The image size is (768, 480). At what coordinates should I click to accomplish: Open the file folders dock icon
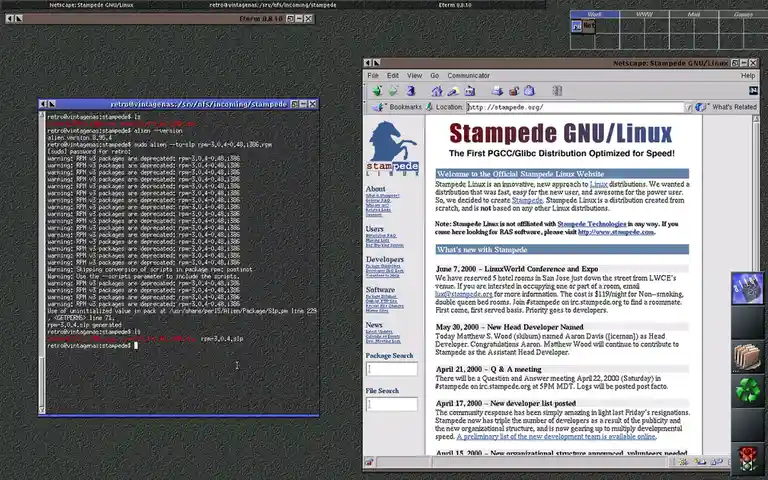click(747, 357)
